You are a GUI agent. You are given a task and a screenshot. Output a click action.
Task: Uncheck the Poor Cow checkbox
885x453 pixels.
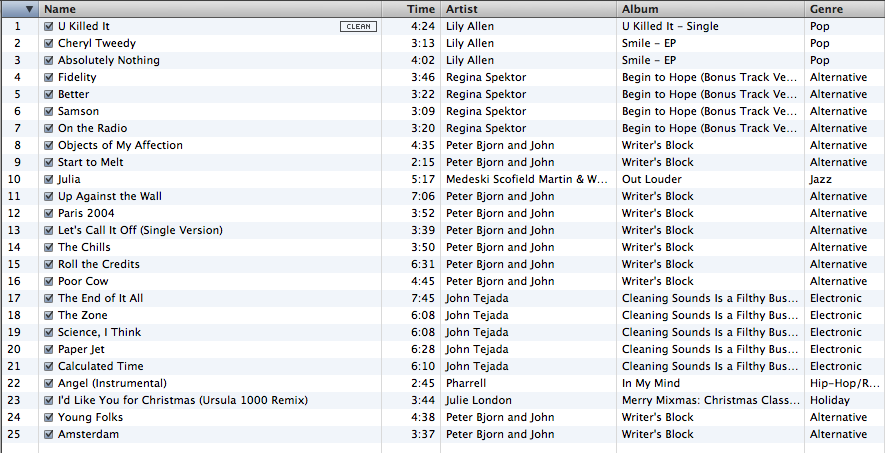tap(49, 281)
